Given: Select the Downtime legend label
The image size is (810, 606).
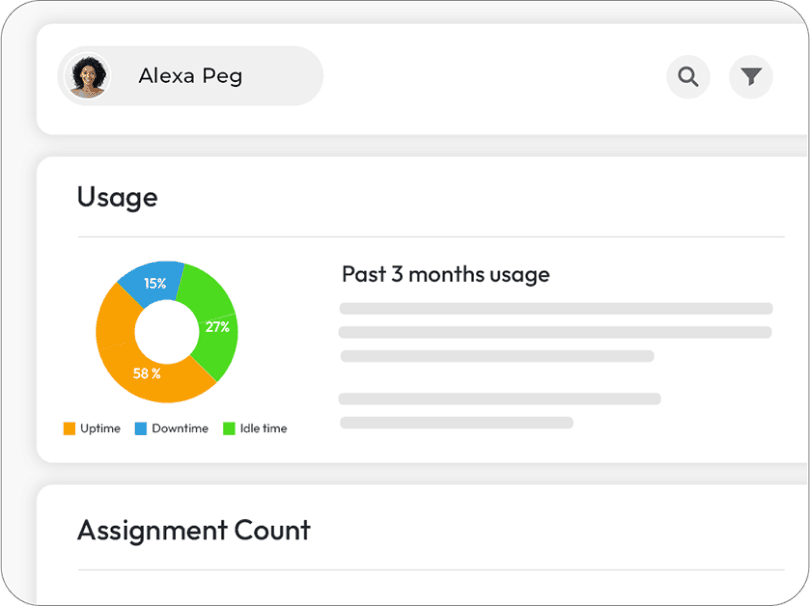Looking at the screenshot, I should point(180,429).
